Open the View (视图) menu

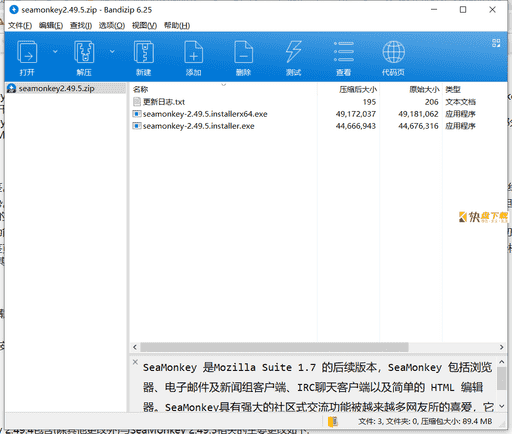tap(144, 26)
